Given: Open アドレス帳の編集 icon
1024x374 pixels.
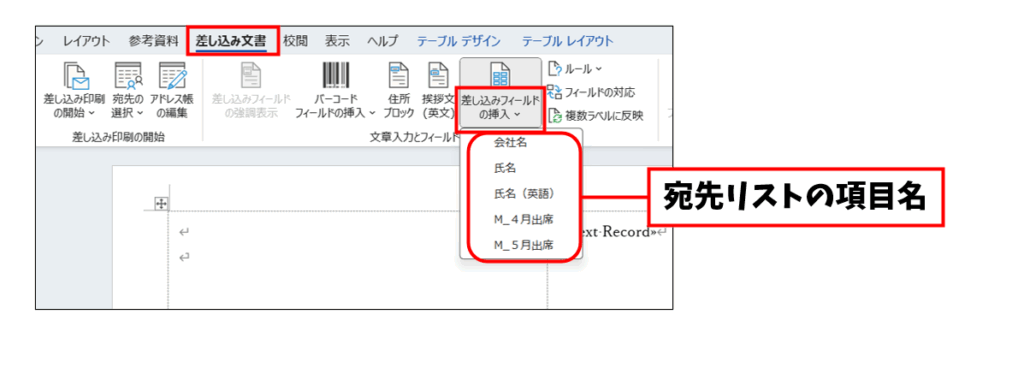Looking at the screenshot, I should pyautogui.click(x=172, y=75).
